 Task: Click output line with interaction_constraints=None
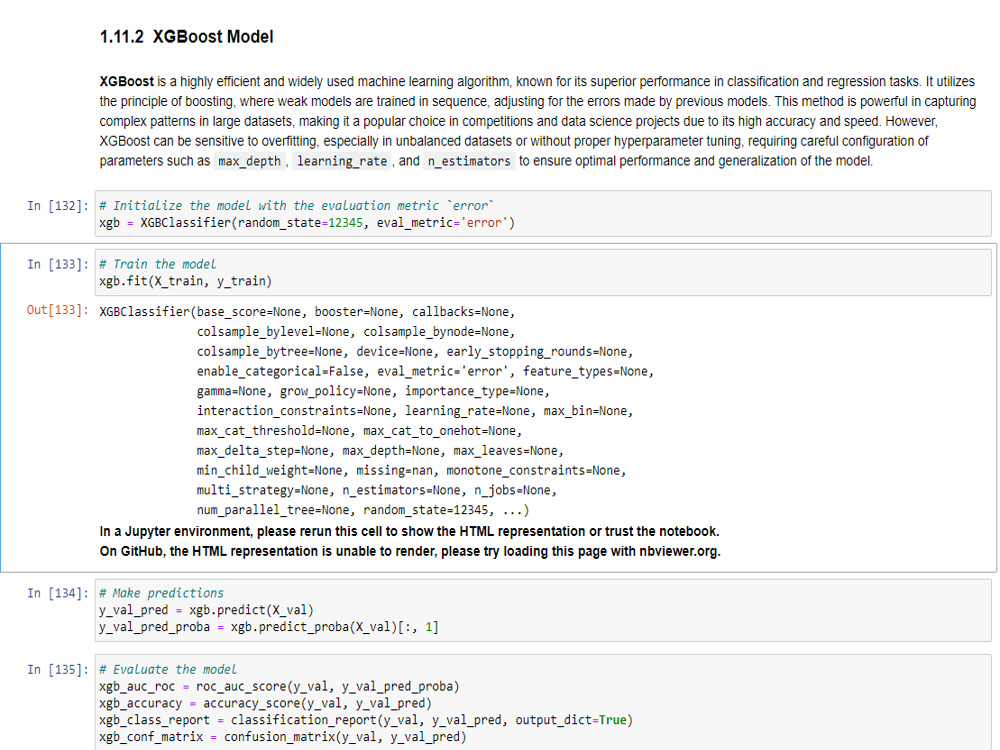click(415, 411)
